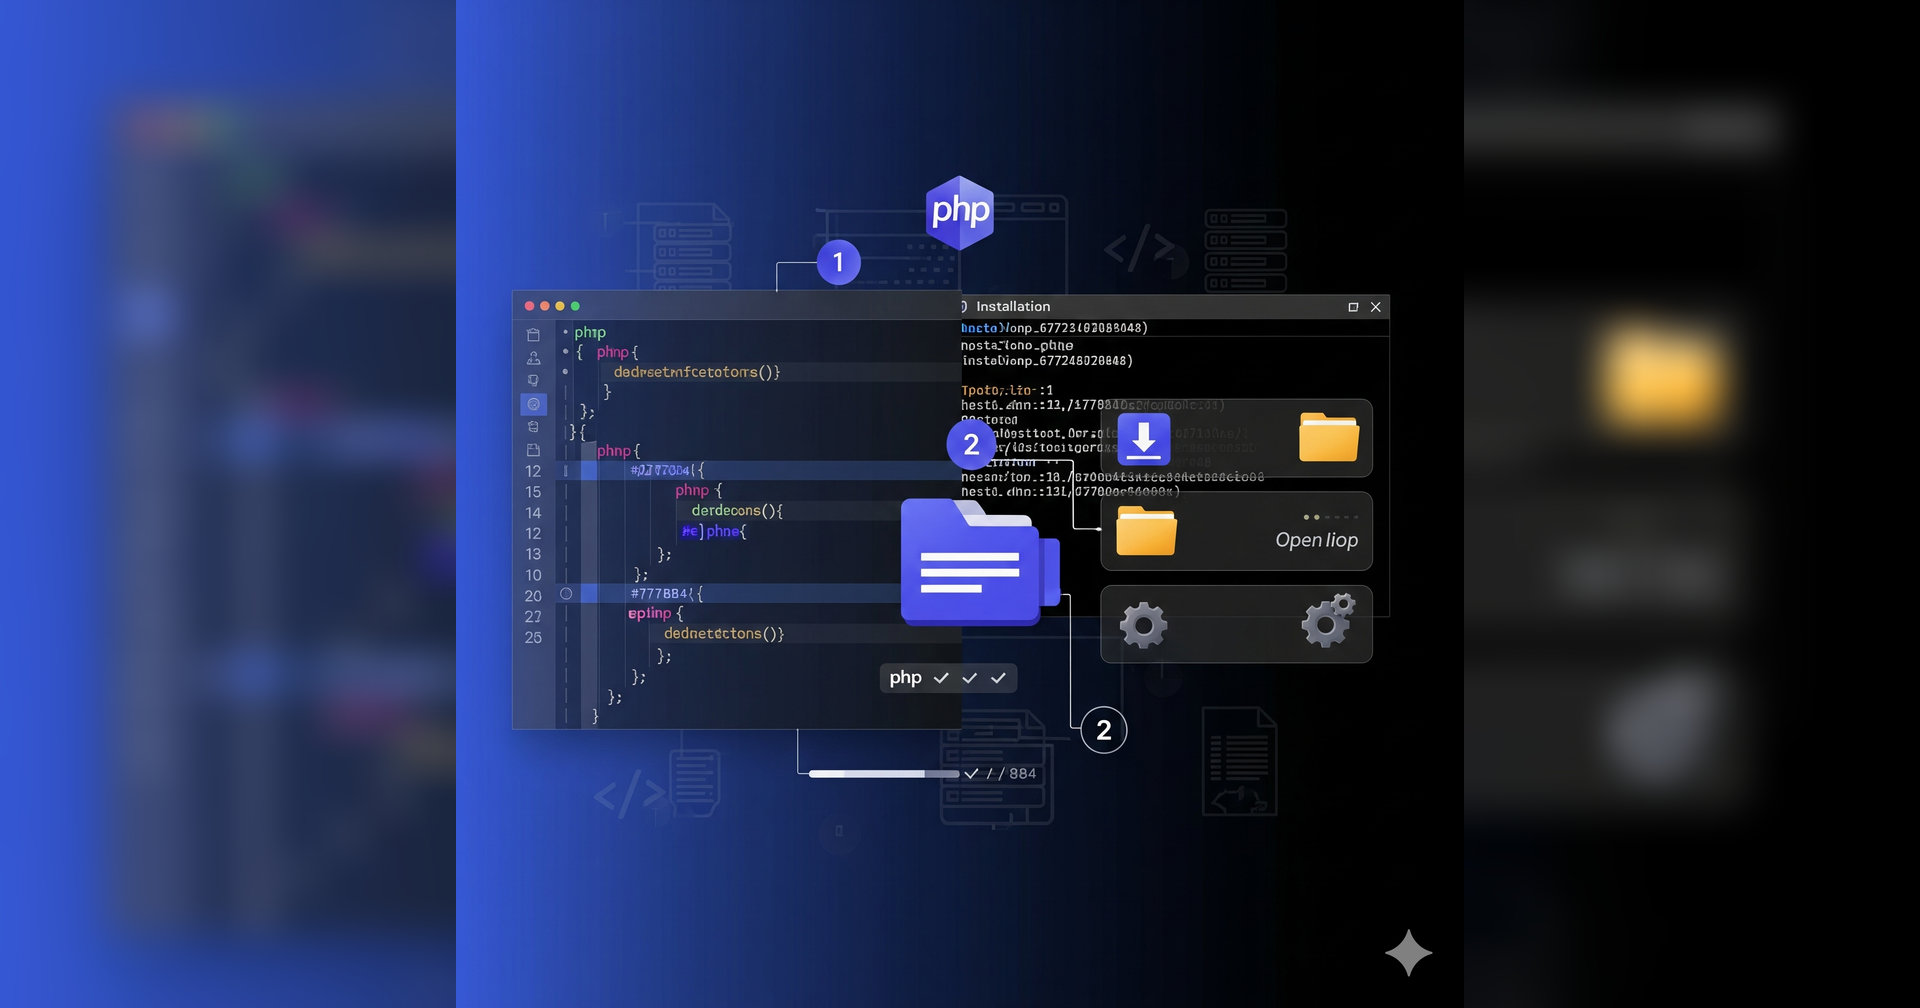Click the red dot in editor title bar

click(x=529, y=306)
